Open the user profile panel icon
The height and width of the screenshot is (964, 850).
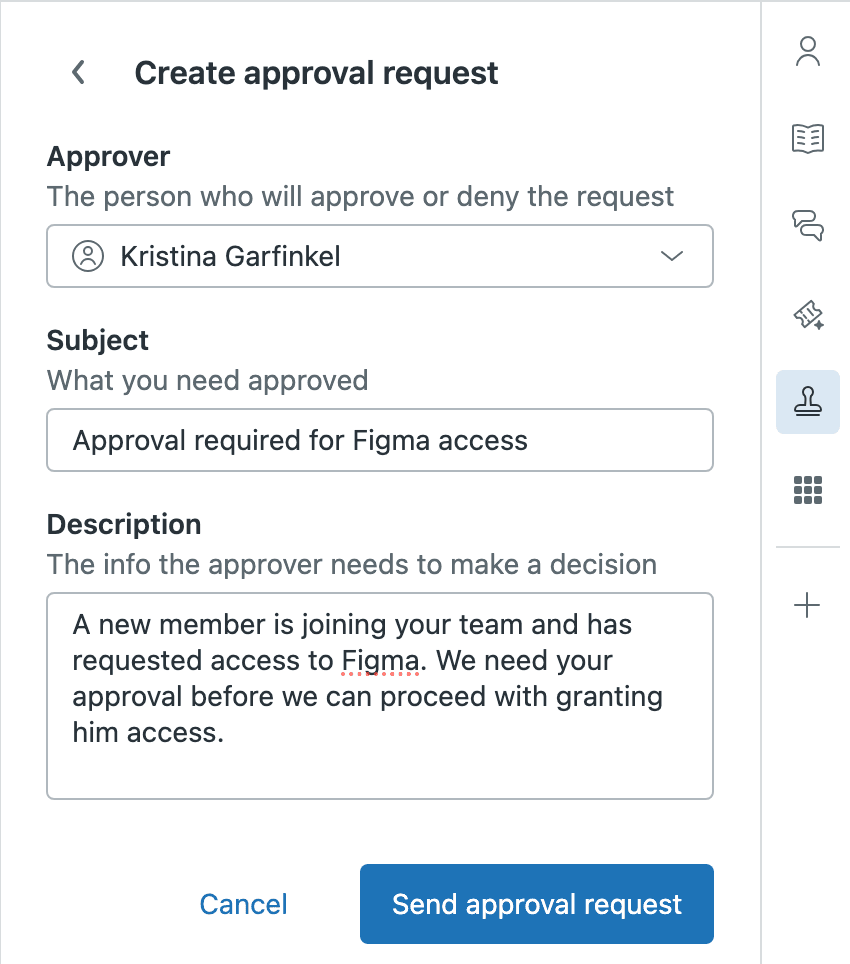pyautogui.click(x=808, y=50)
